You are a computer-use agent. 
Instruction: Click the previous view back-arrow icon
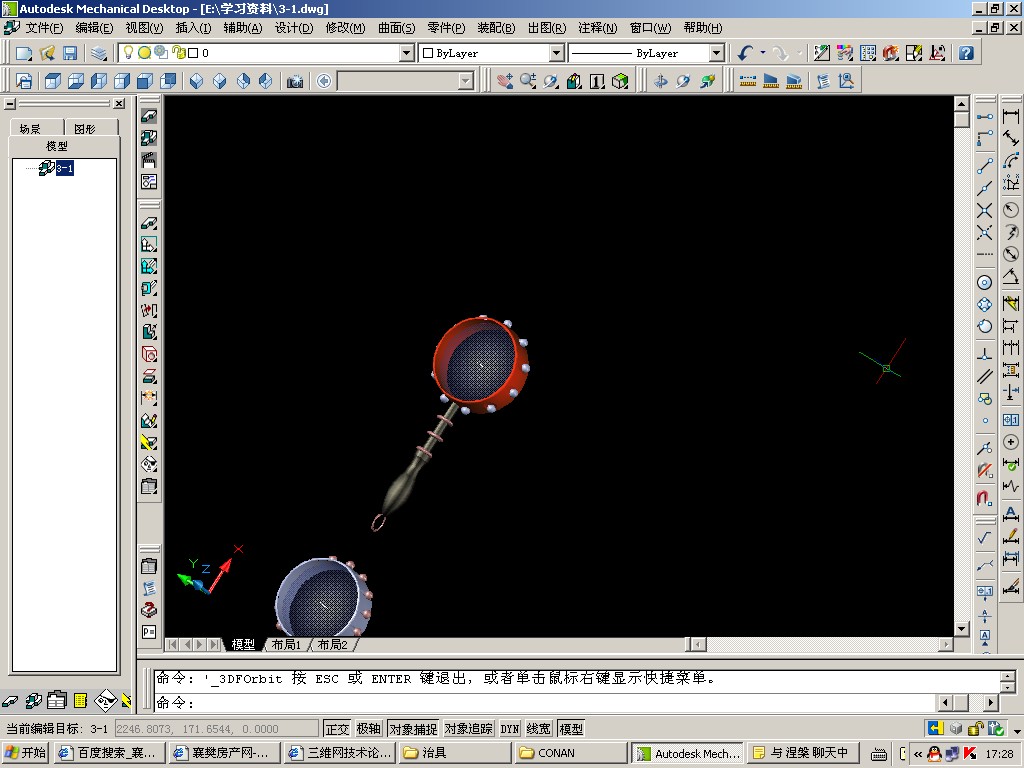click(x=324, y=81)
